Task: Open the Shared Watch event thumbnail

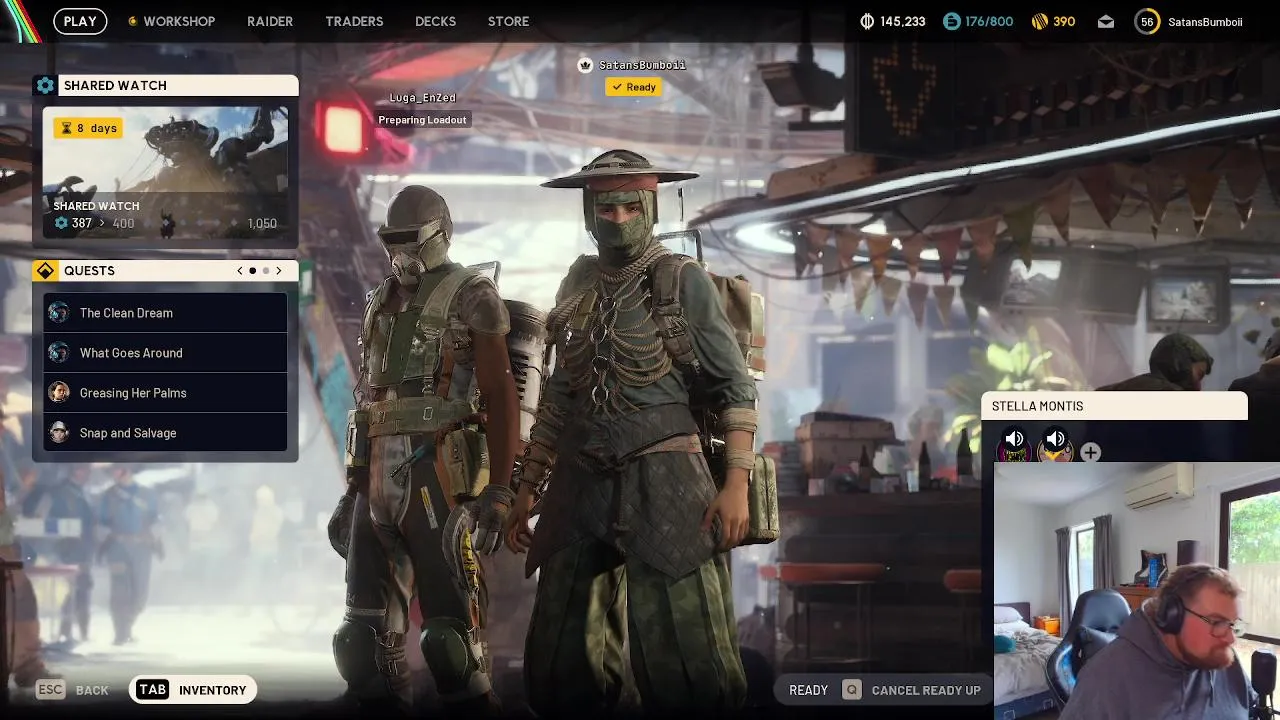Action: (165, 172)
